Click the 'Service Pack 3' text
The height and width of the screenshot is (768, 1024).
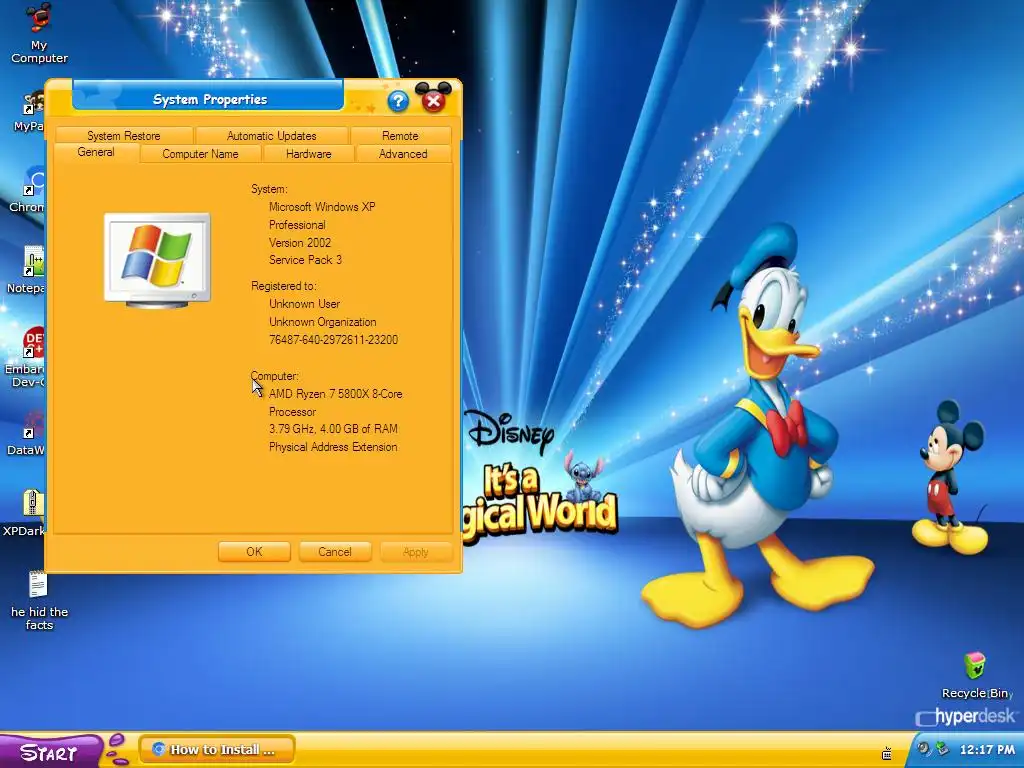point(305,259)
